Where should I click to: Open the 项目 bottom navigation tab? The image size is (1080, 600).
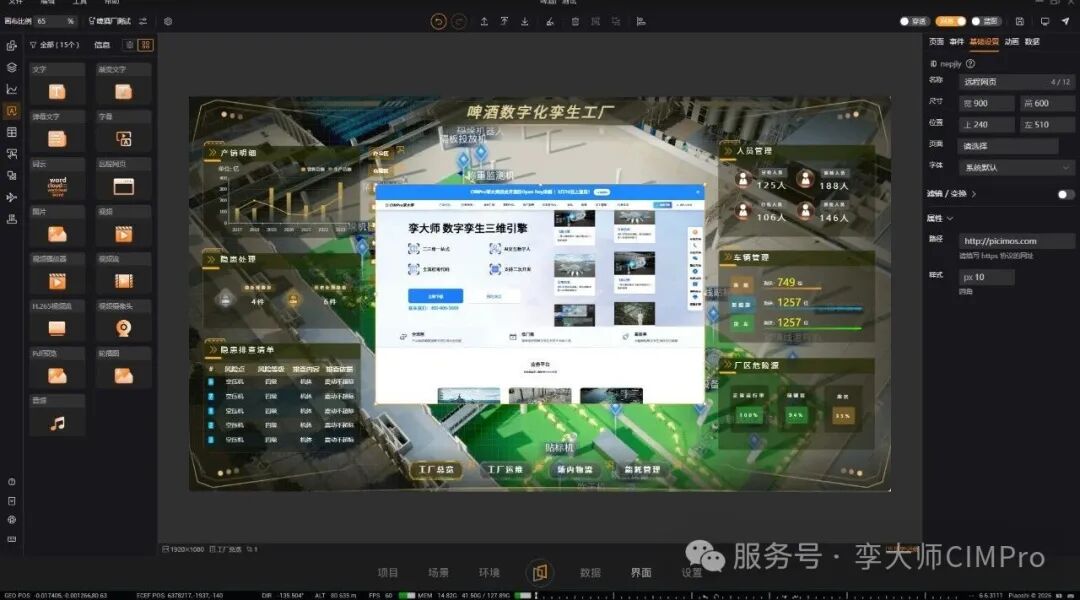(388, 572)
